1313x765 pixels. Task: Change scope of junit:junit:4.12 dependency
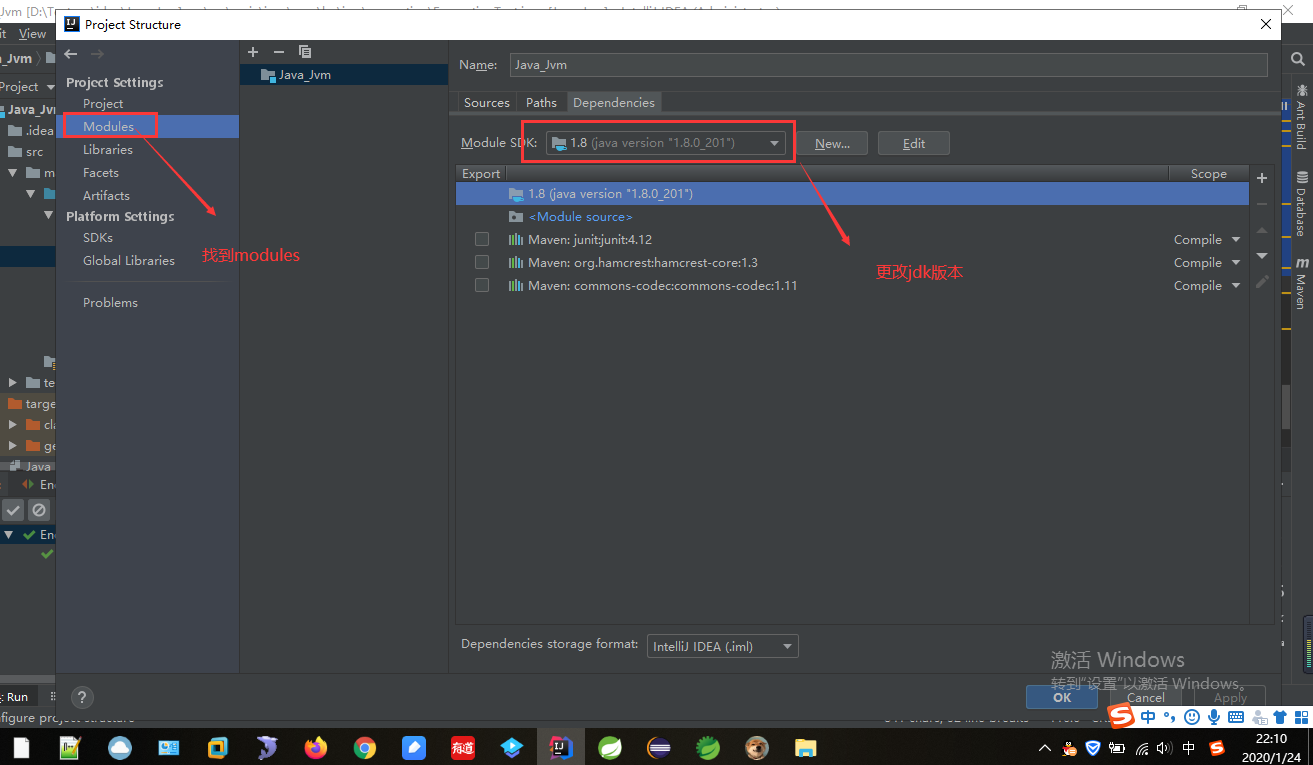[x=1207, y=240]
